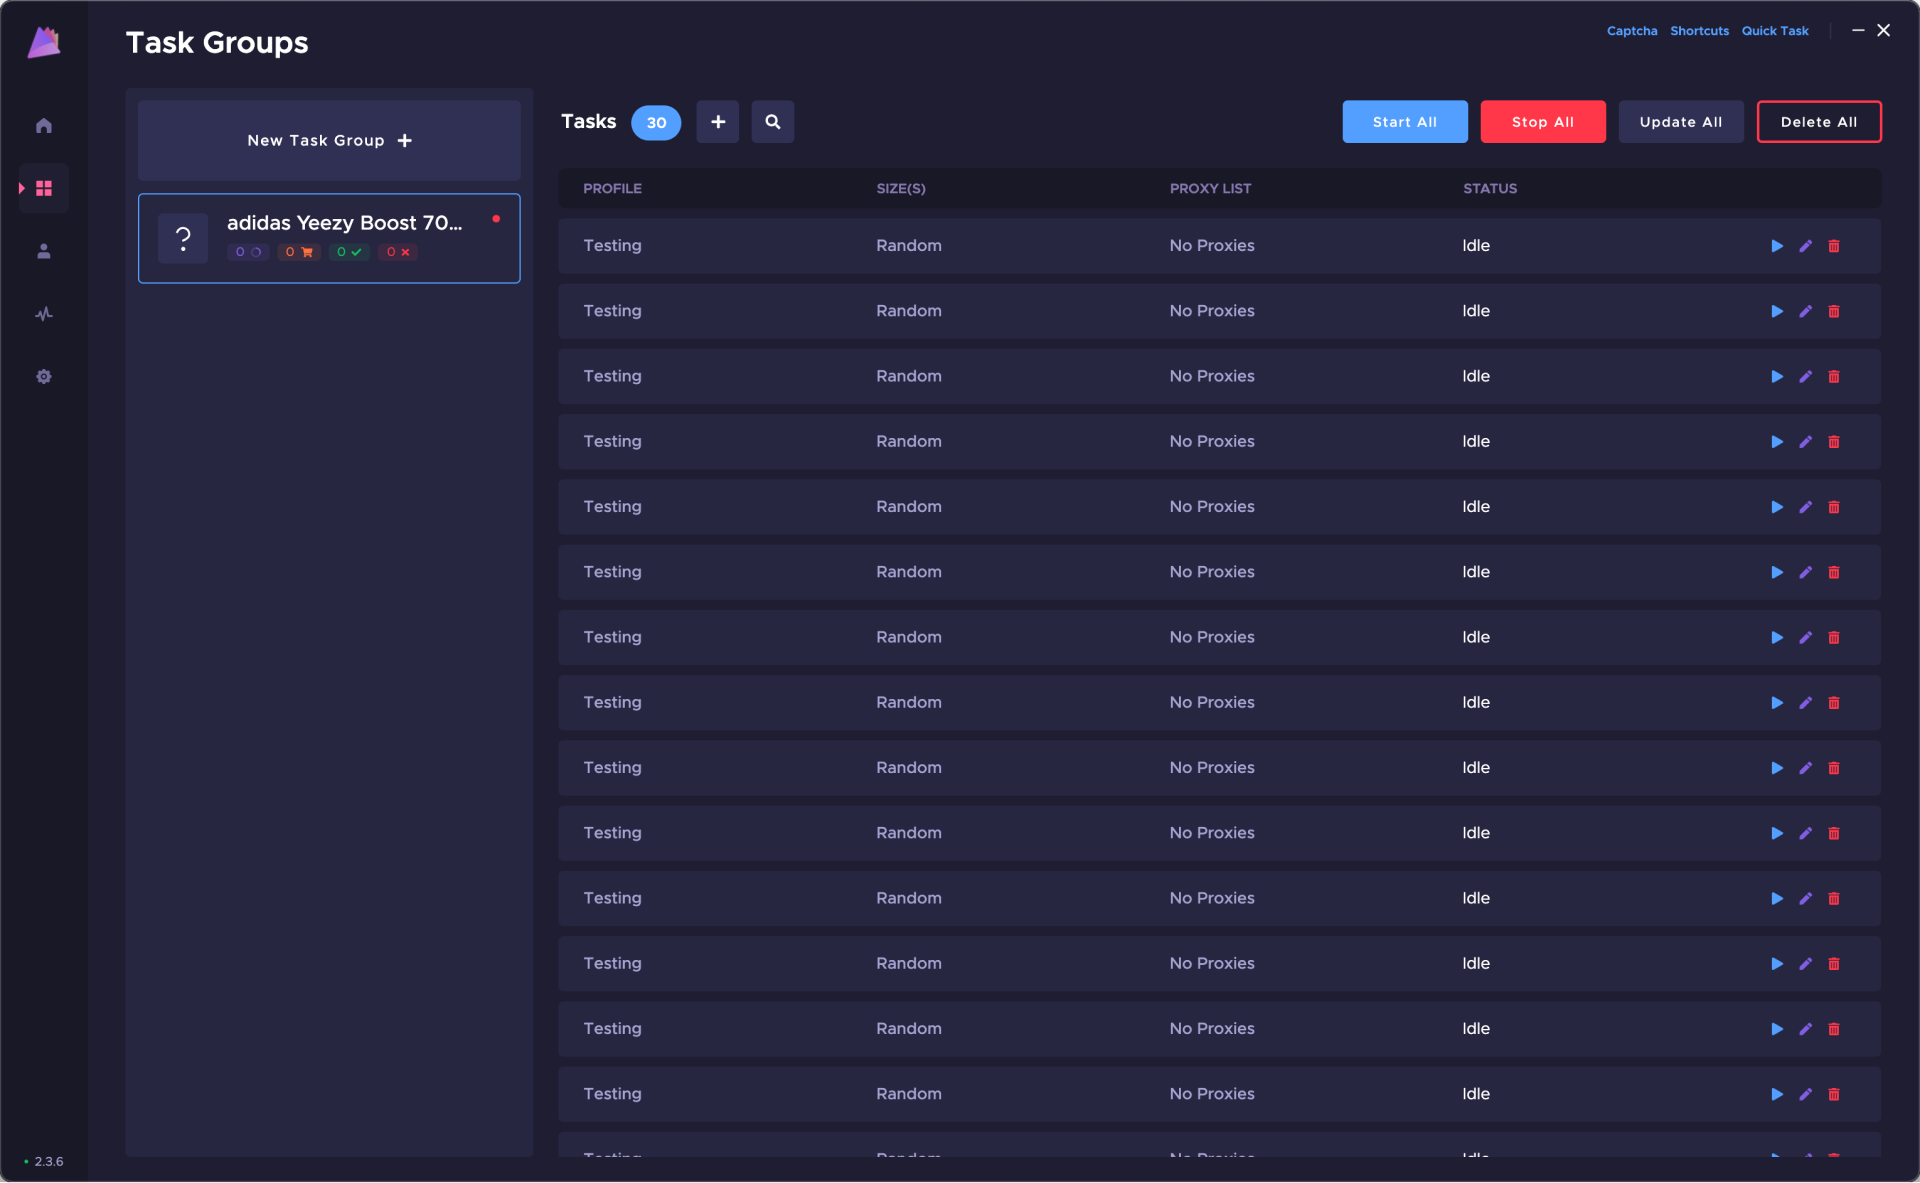Click the Delete All button
Screen dimensions: 1920x1183
pos(1818,122)
